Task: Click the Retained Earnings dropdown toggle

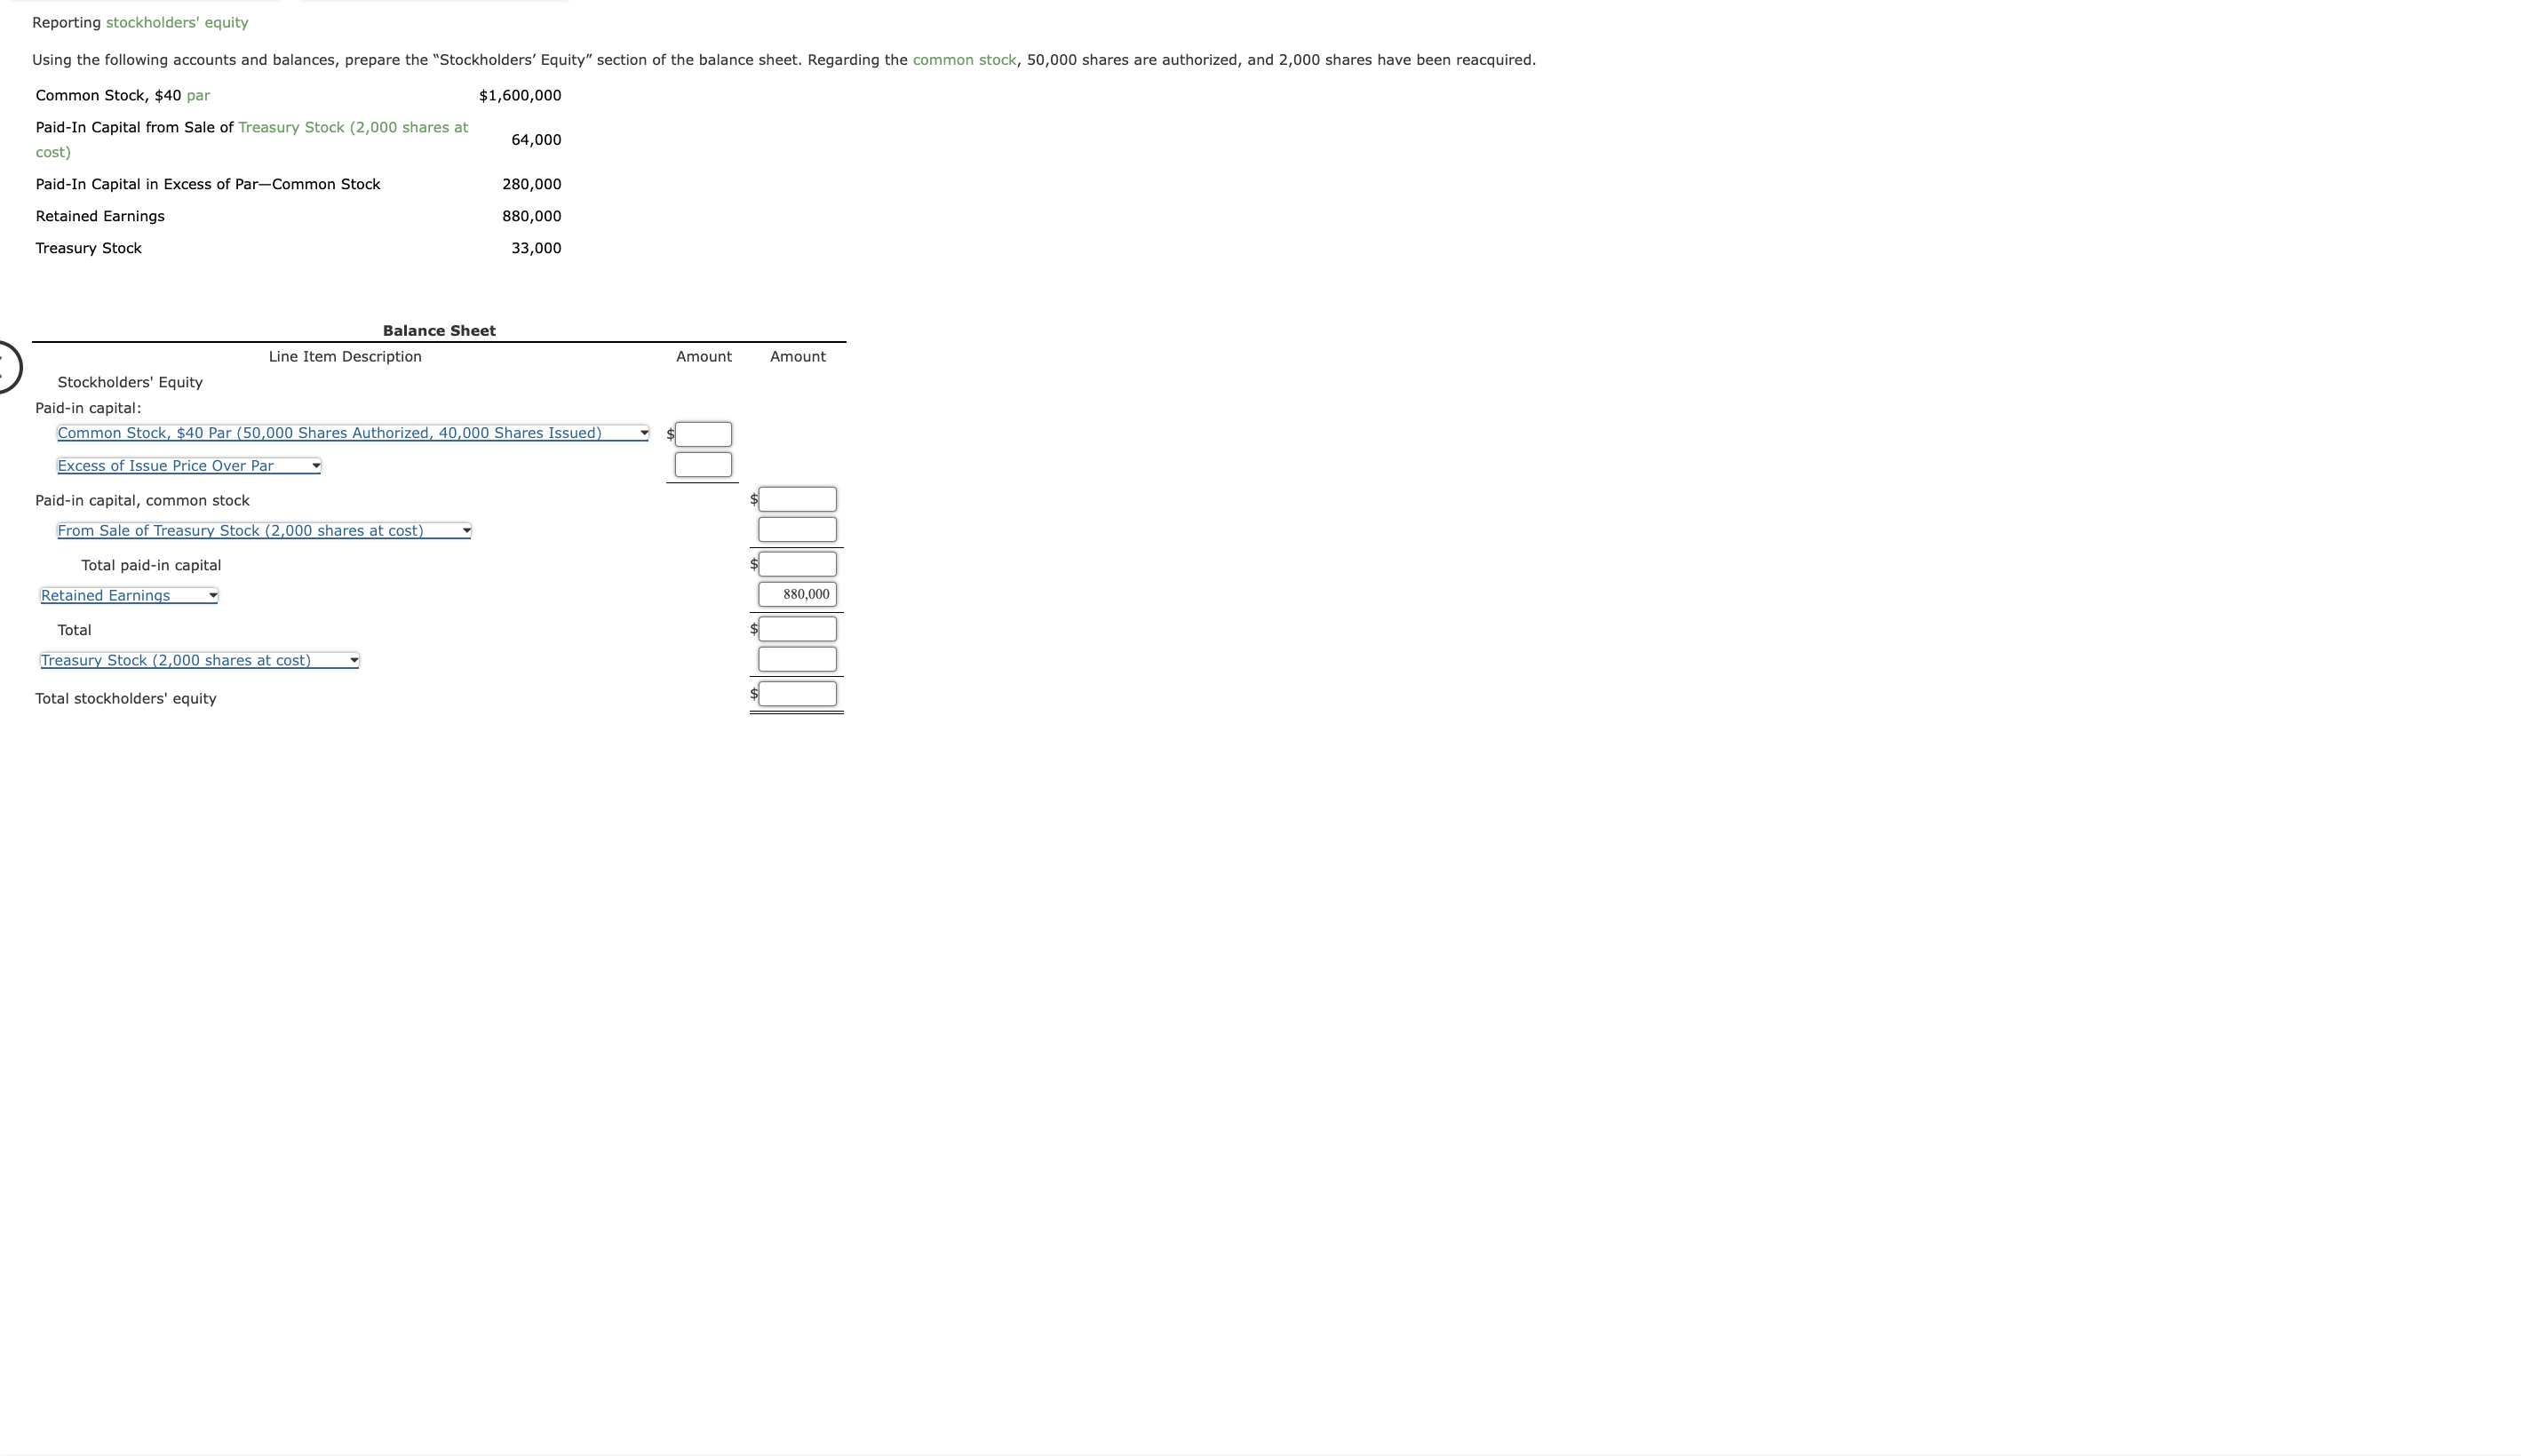Action: [211, 594]
